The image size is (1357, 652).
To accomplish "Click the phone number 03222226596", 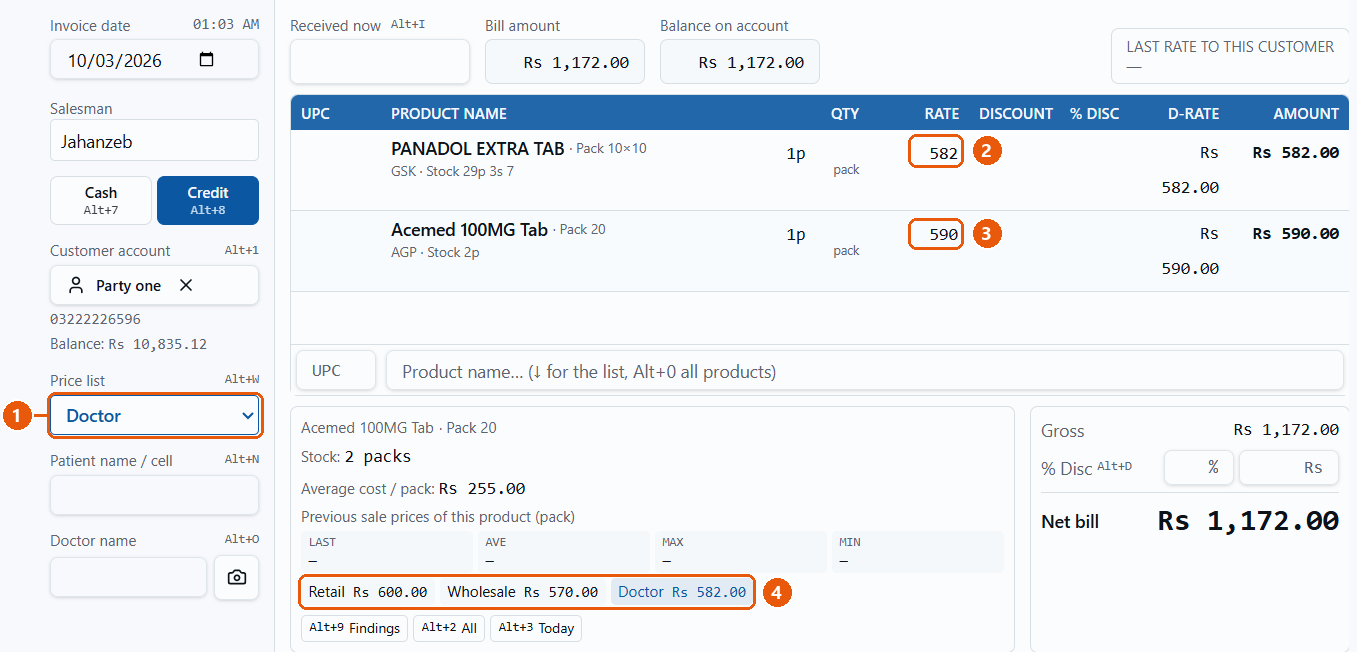I will pyautogui.click(x=95, y=320).
